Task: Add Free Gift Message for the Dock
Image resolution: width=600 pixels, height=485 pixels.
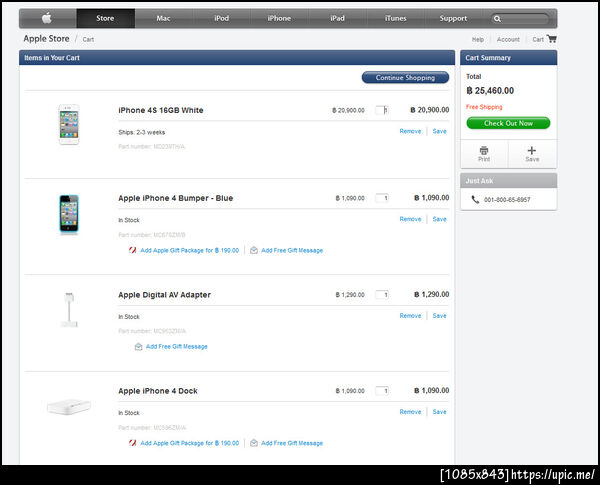Action: tap(292, 443)
